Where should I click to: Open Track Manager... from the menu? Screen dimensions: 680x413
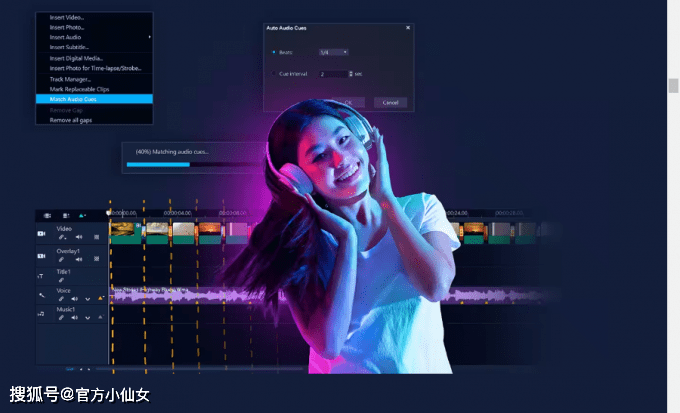pos(94,79)
